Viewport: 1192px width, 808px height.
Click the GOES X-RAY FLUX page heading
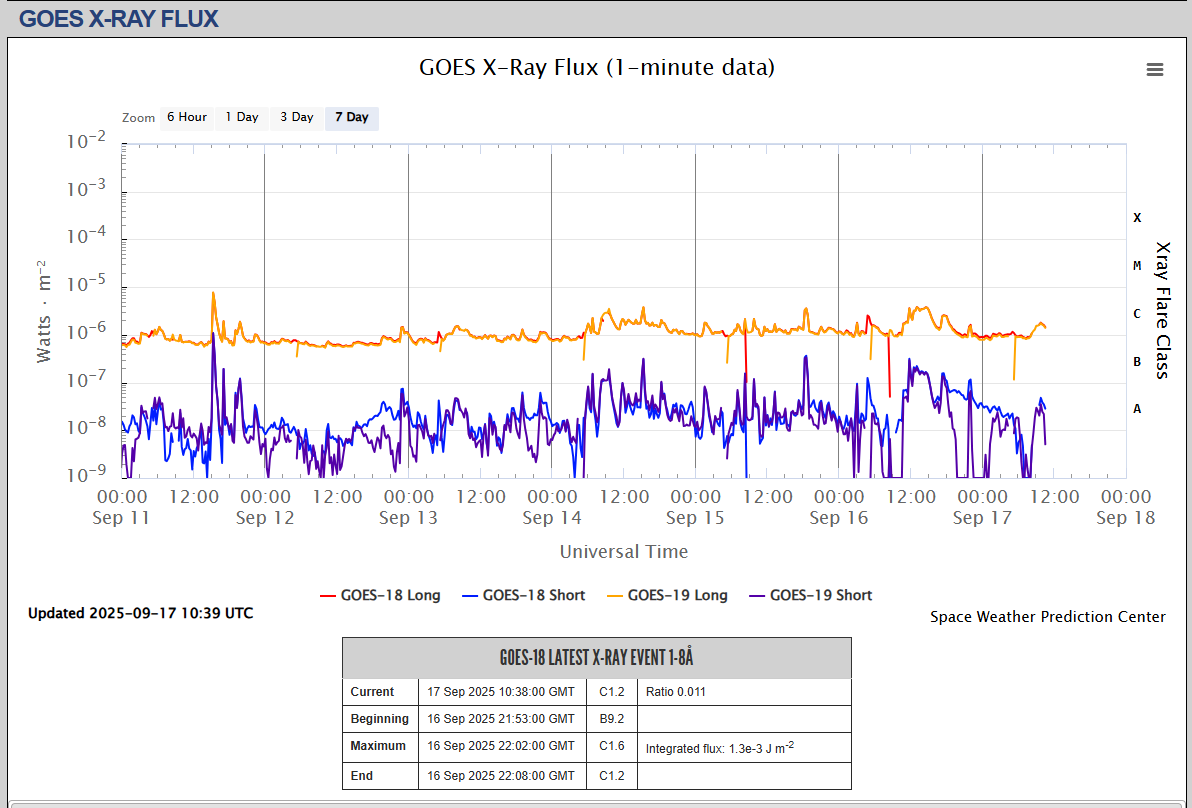[x=119, y=18]
